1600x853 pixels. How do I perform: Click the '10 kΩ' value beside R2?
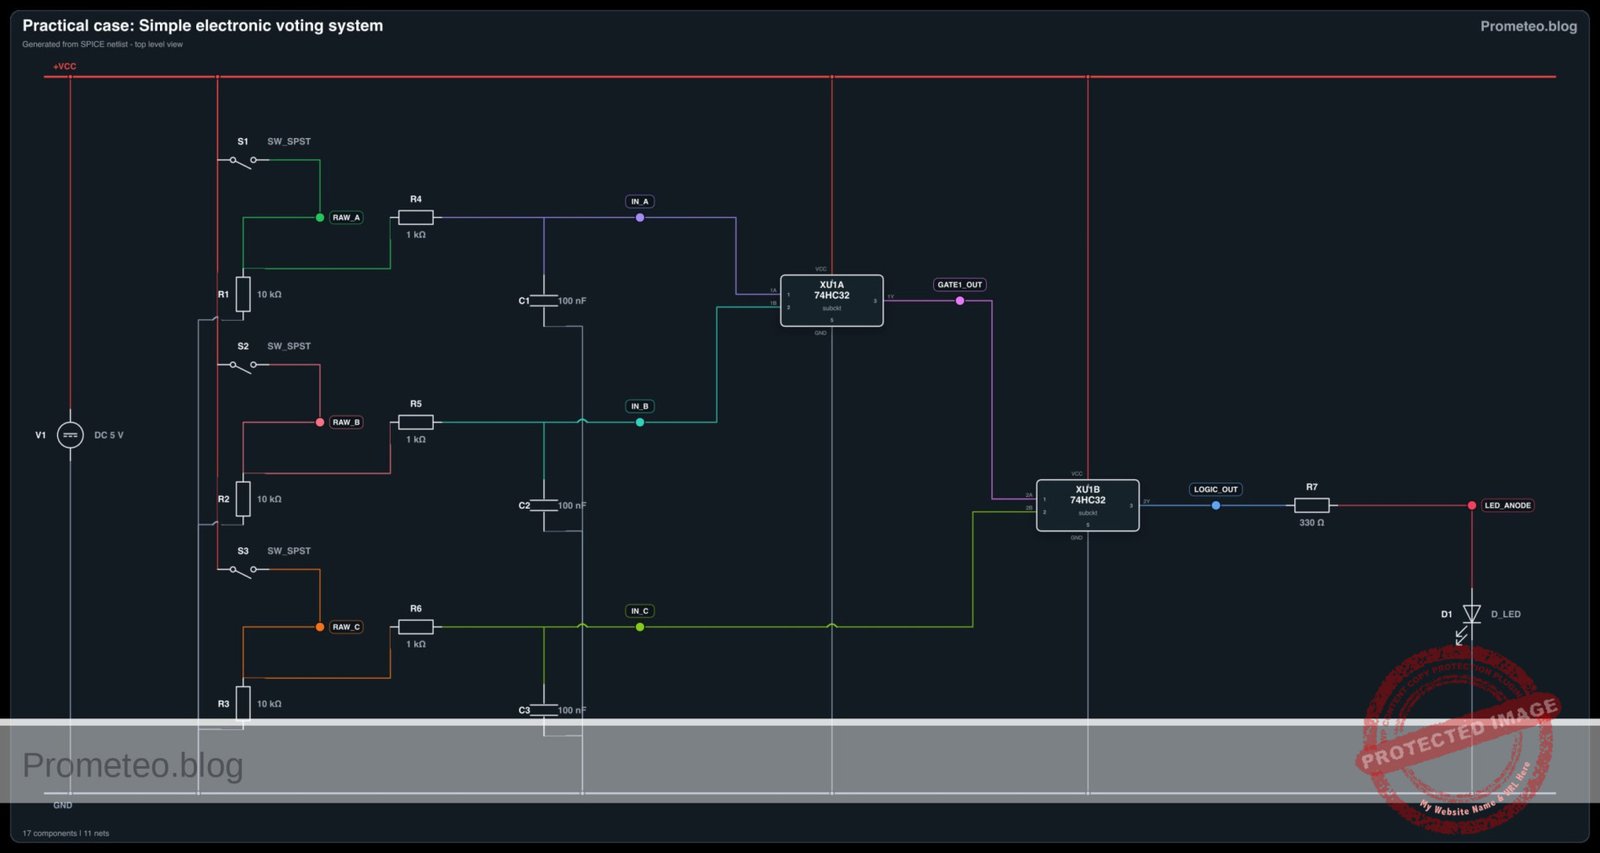pyautogui.click(x=269, y=499)
